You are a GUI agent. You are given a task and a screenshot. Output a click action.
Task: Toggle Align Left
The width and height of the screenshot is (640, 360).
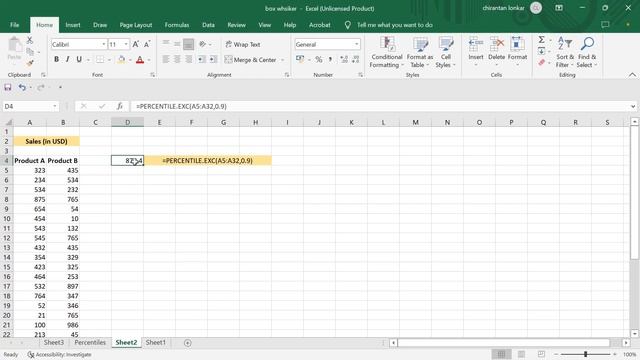click(x=166, y=60)
